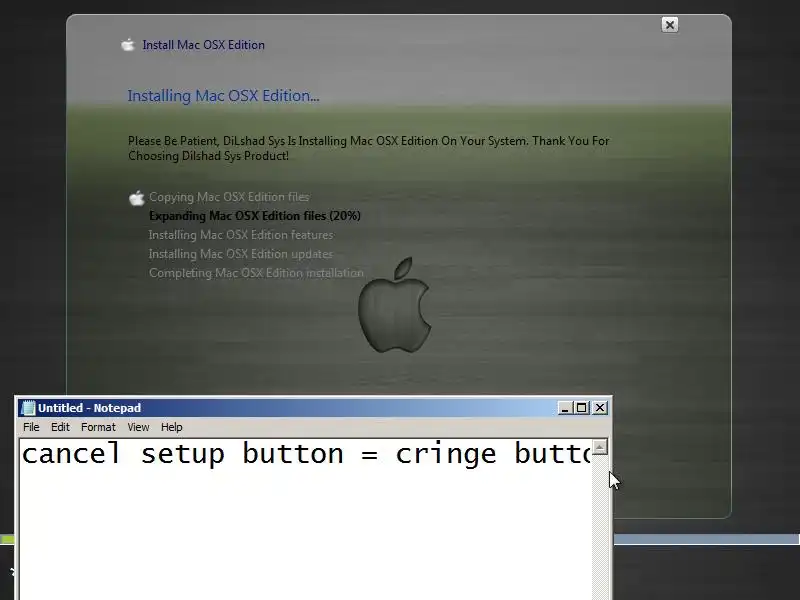Click the 'Please Be Patient' message text
800x600 pixels.
pos(368,148)
